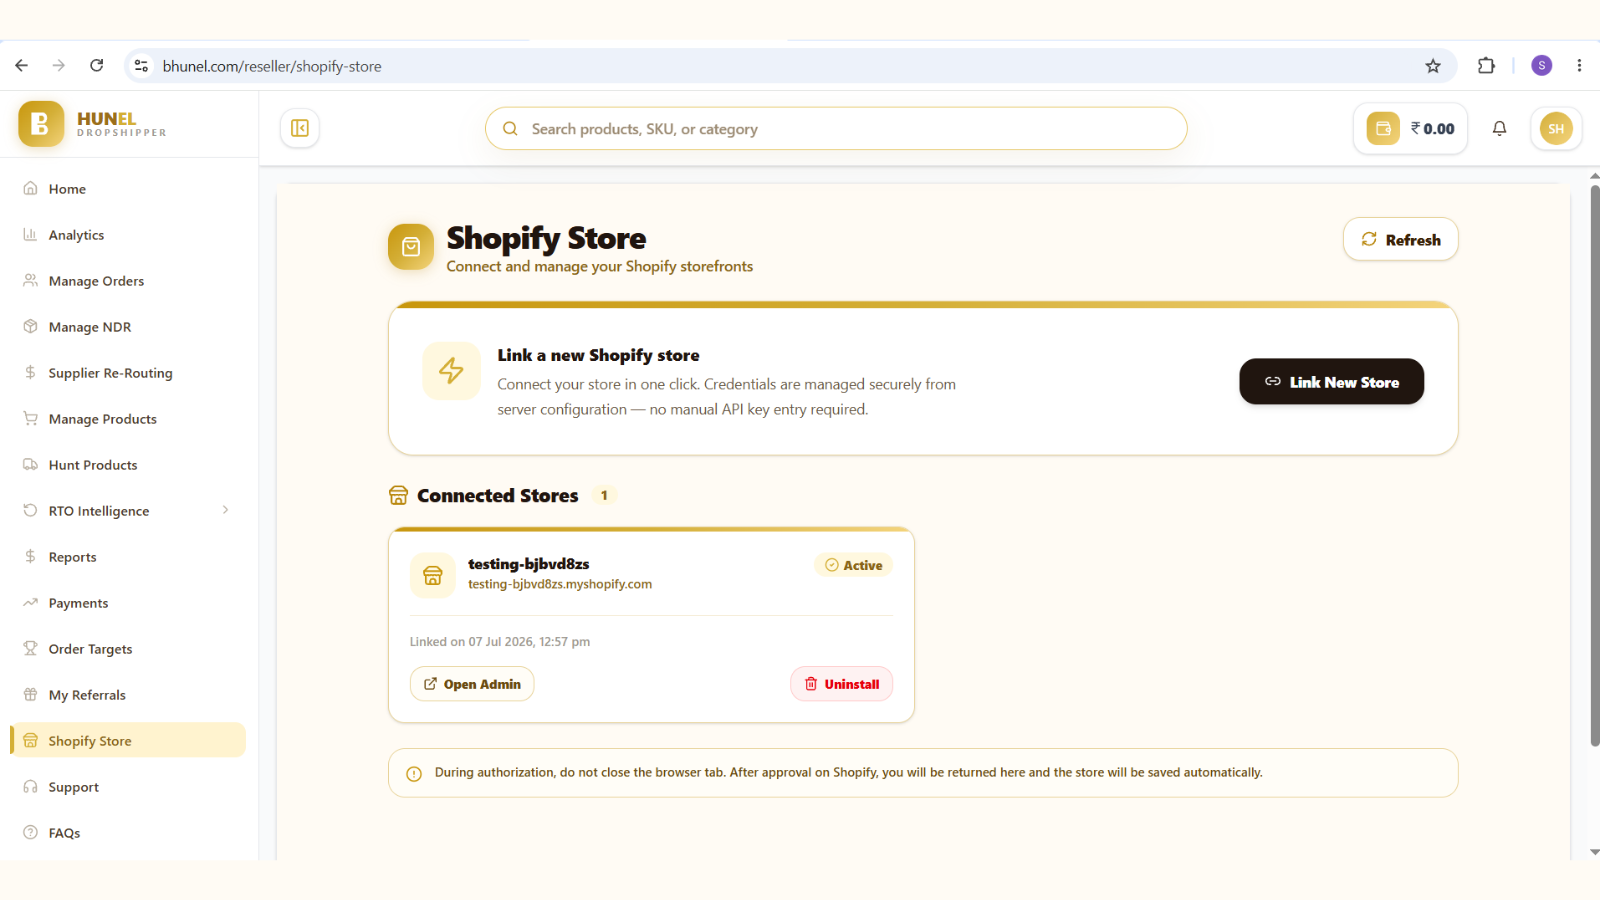1600x900 pixels.
Task: Select Shopify Store menu item
Action: (x=128, y=740)
